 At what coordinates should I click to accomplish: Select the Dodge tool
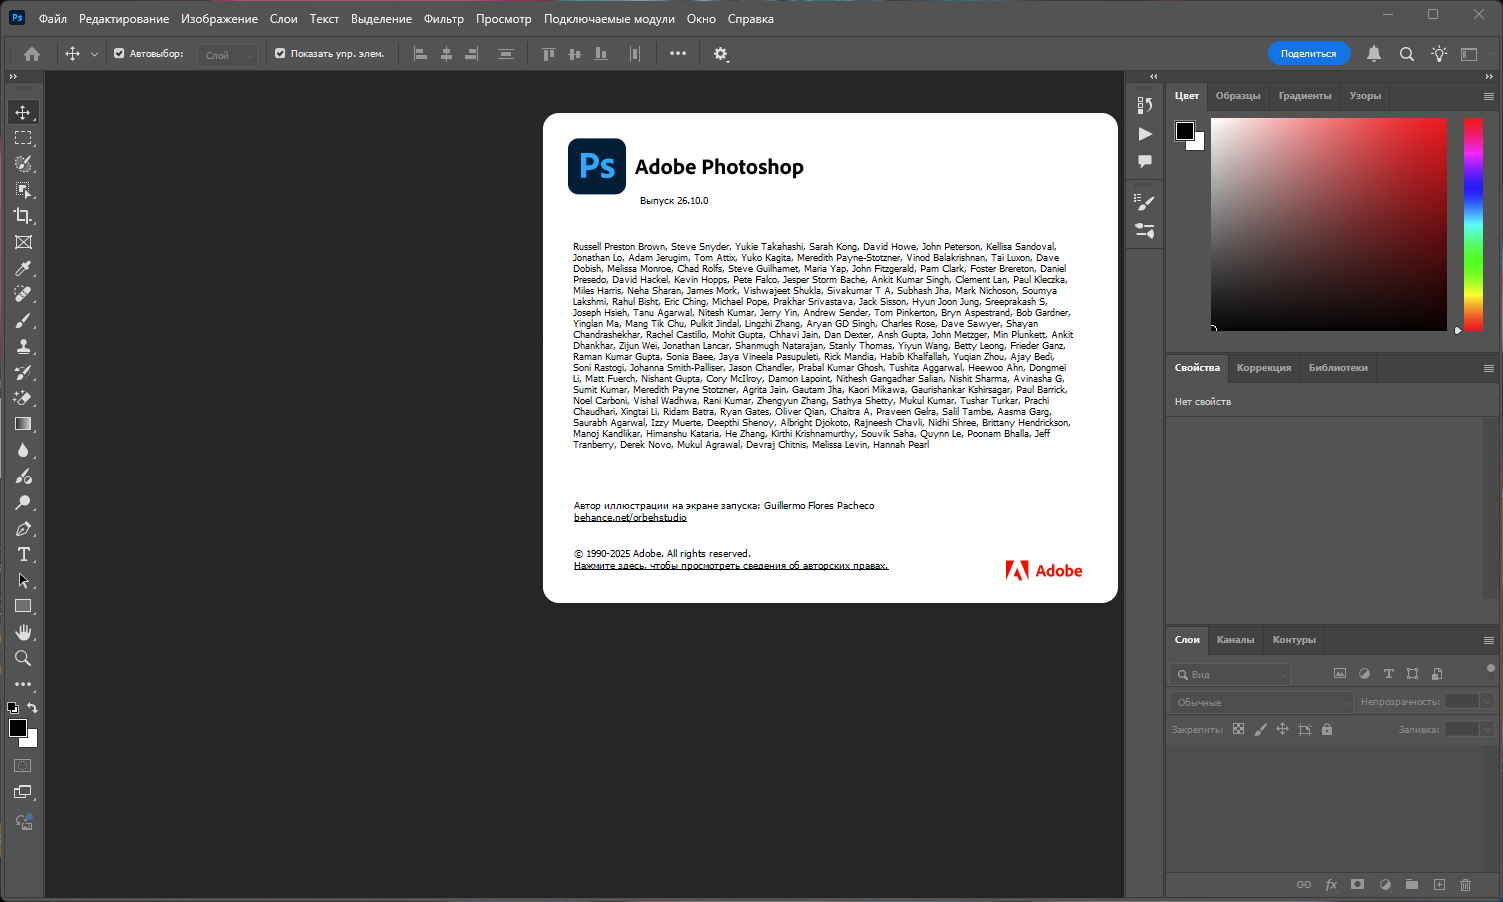(23, 502)
